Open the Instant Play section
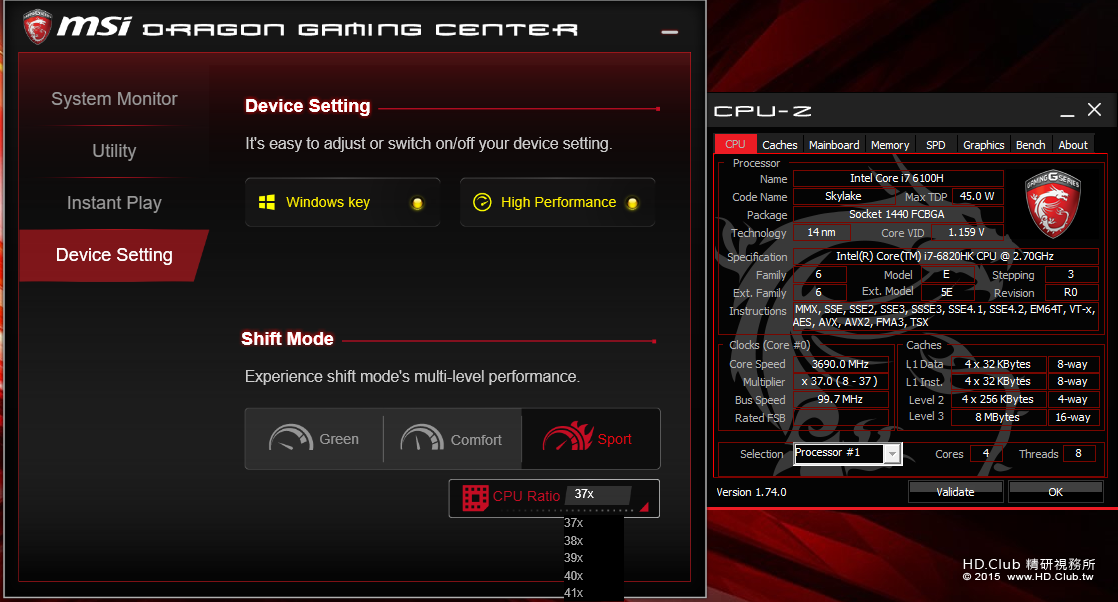This screenshot has width=1118, height=602. pyautogui.click(x=114, y=203)
